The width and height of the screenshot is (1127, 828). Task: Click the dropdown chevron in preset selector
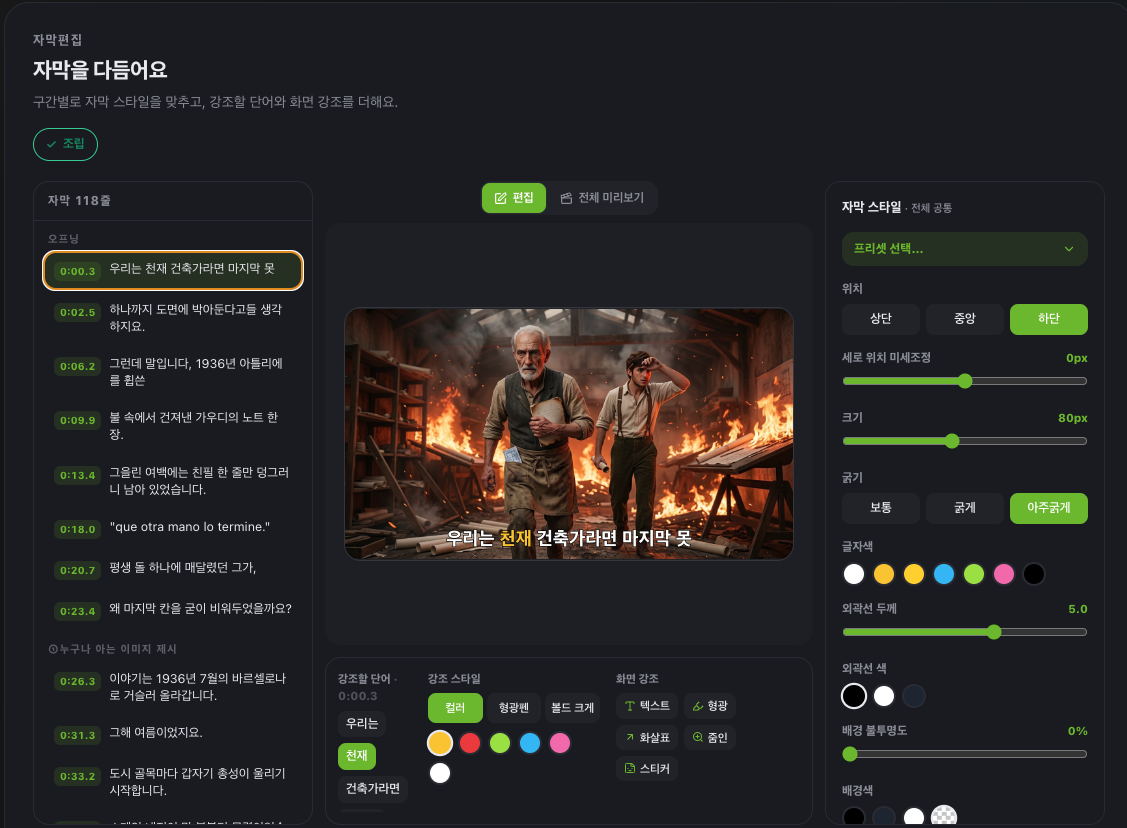1069,249
